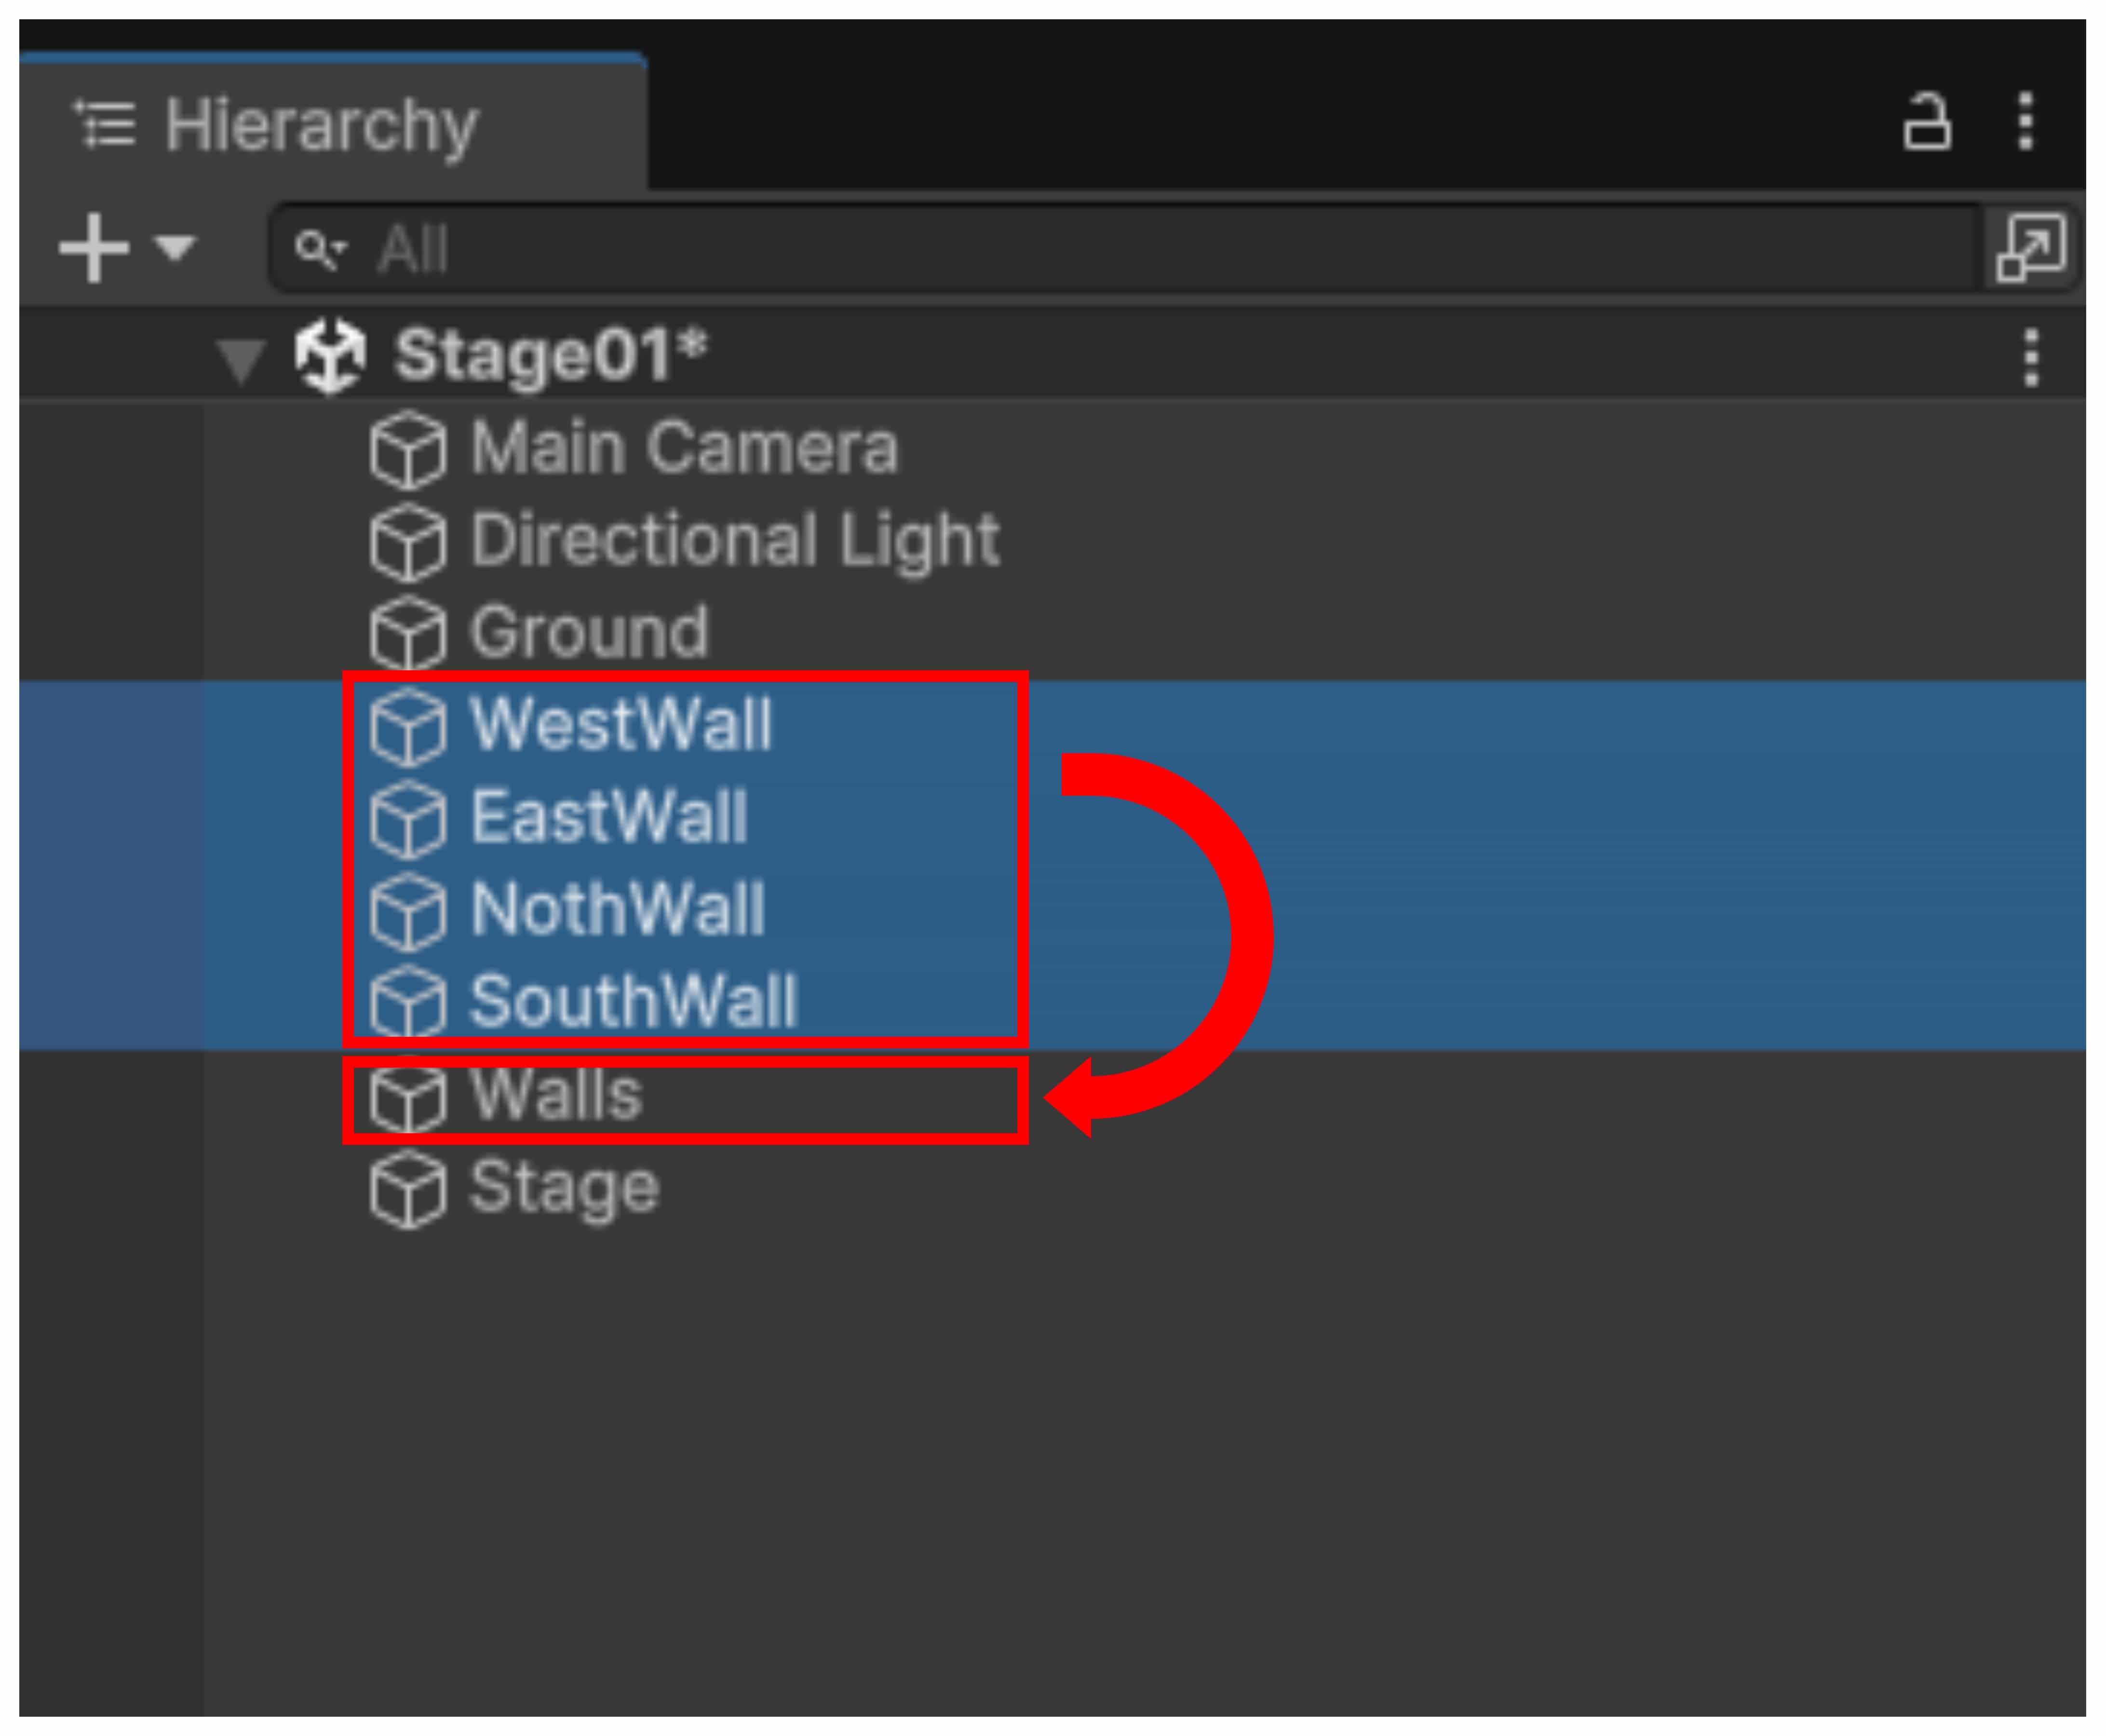Open the create dropdown arrow beside plus
The height and width of the screenshot is (1736, 2106).
coord(176,246)
